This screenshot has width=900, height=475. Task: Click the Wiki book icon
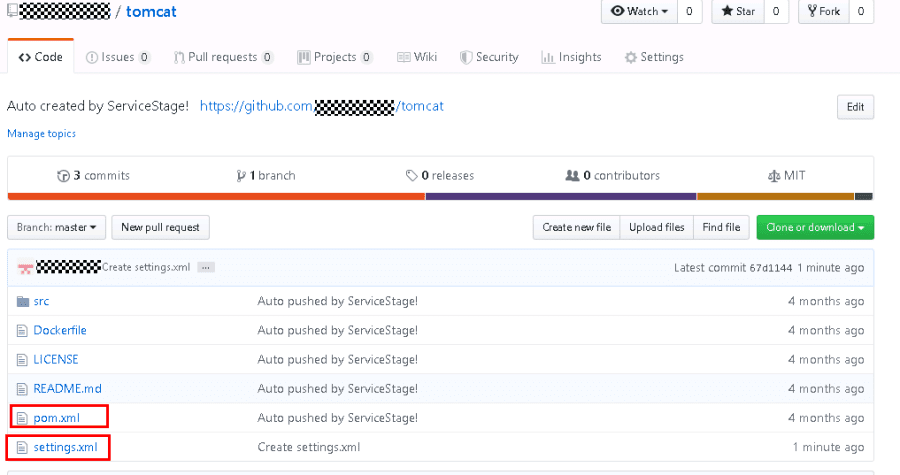point(404,57)
